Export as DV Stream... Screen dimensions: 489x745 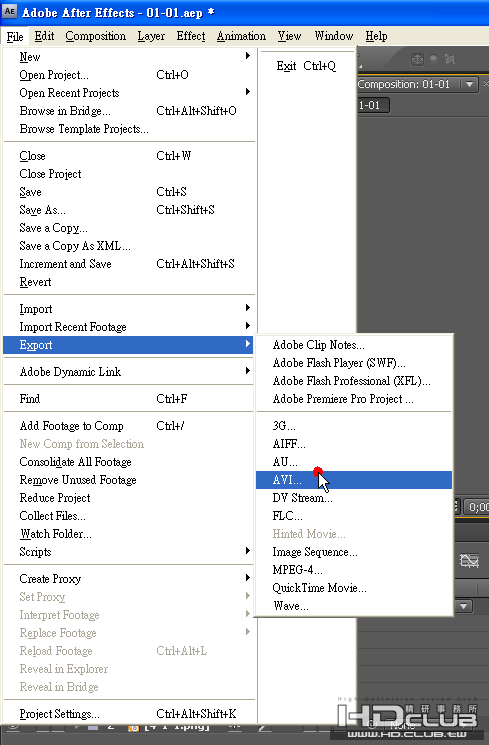click(354, 498)
